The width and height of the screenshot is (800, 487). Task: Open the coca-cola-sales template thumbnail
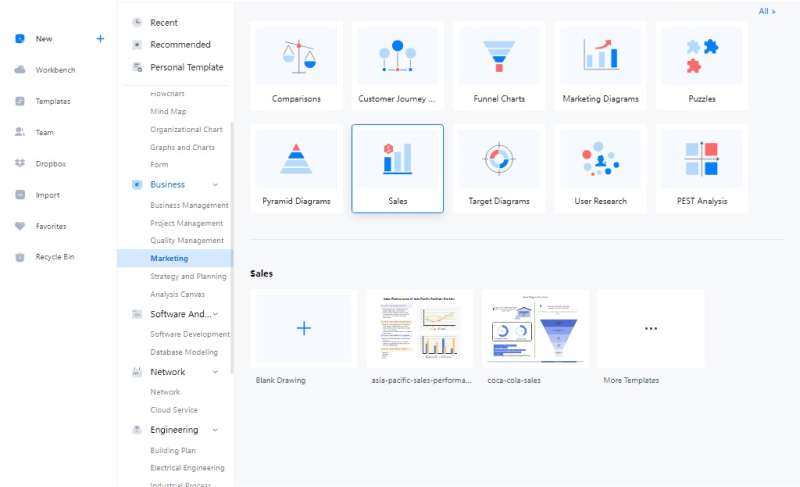point(535,328)
